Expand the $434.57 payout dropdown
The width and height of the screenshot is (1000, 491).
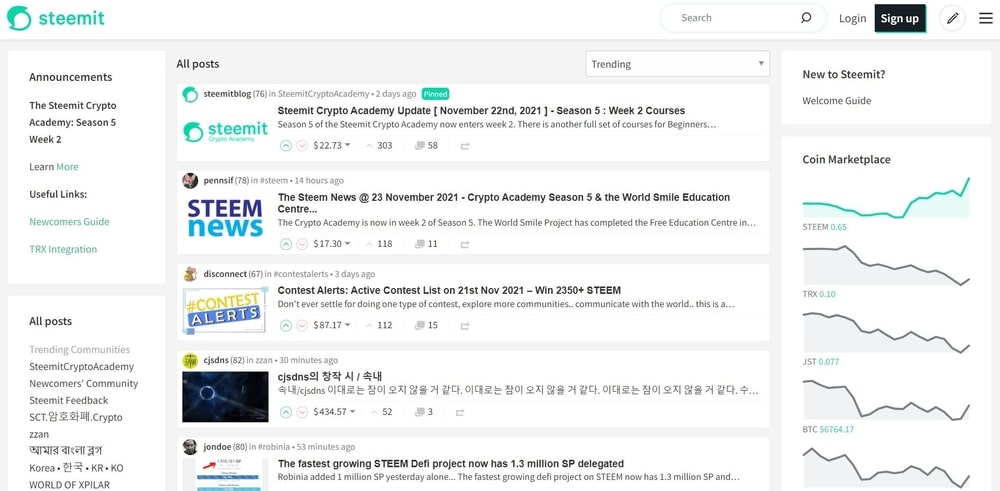[335, 412]
